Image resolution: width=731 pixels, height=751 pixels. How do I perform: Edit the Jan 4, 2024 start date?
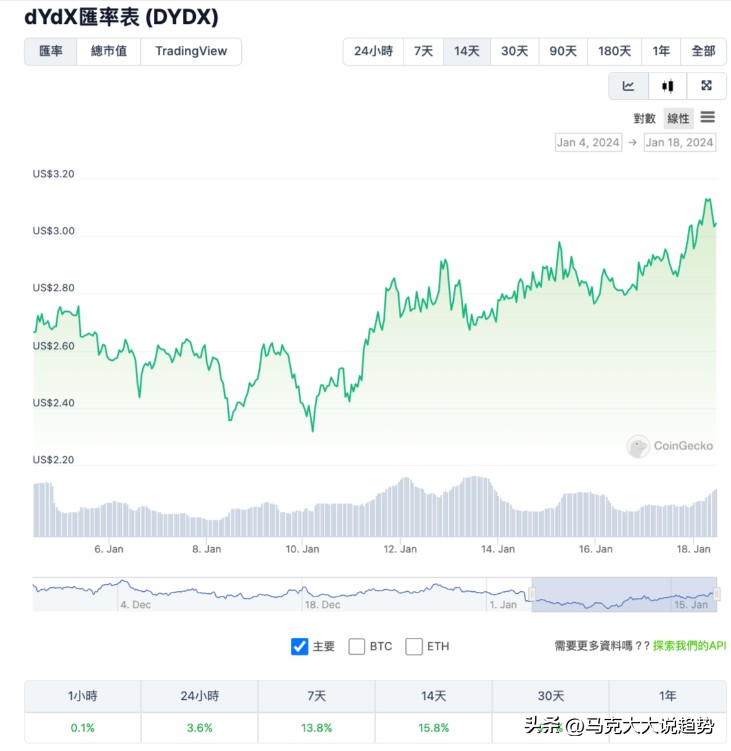588,142
